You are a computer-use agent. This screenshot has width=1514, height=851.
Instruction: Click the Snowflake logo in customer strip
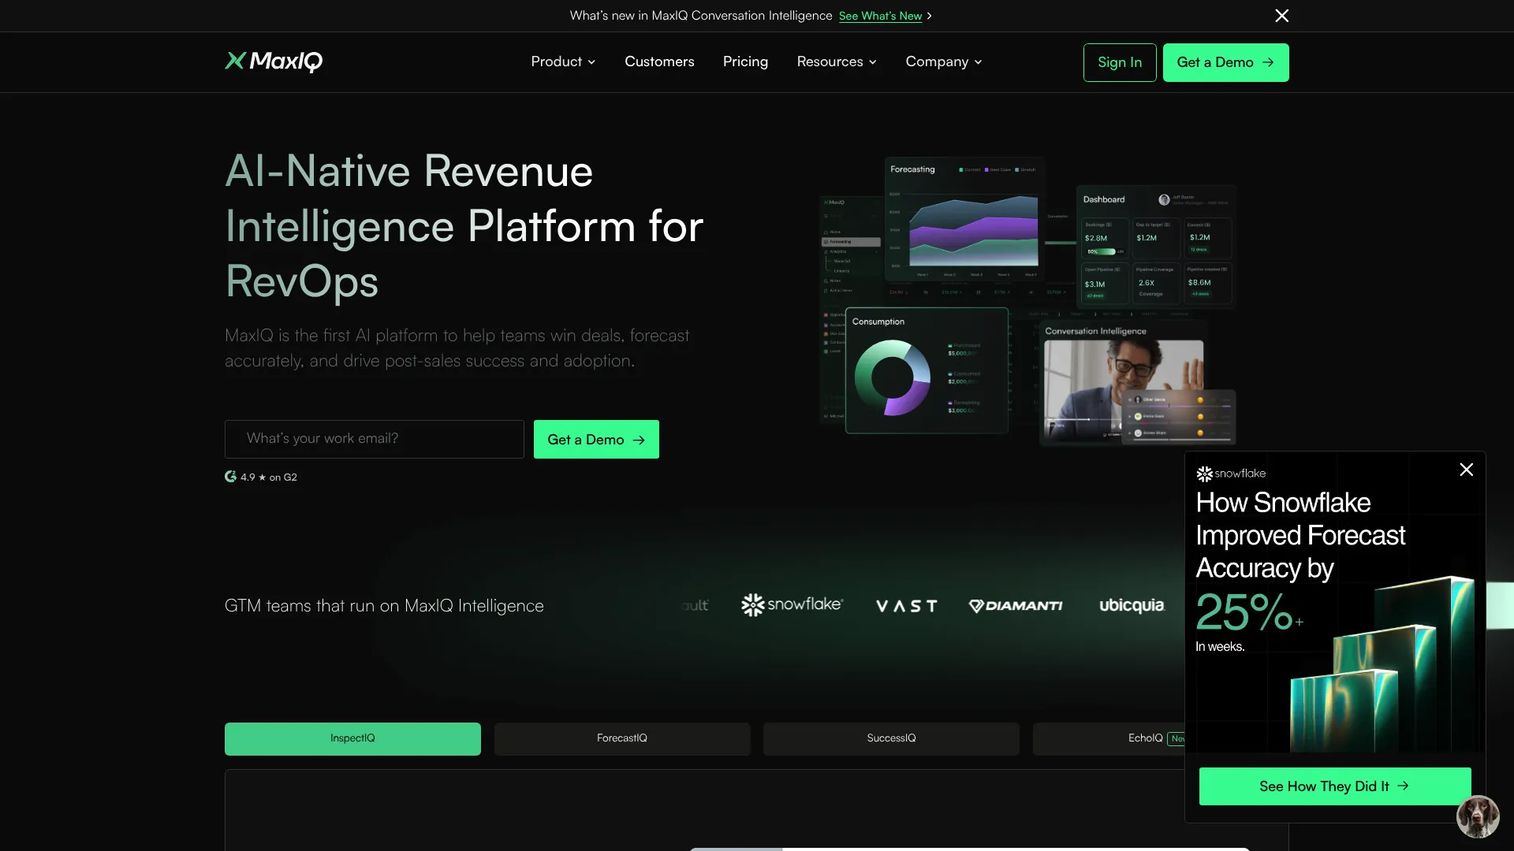tap(792, 604)
